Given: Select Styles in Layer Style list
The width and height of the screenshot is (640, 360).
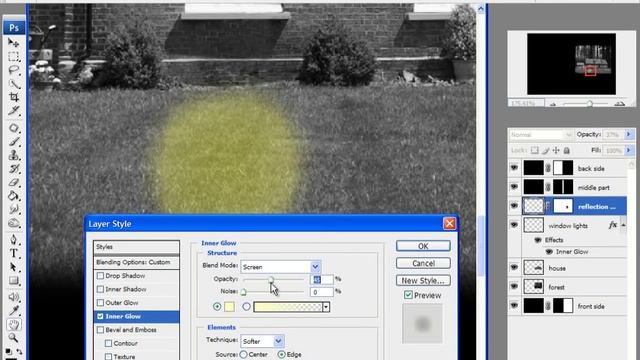Looking at the screenshot, I should pyautogui.click(x=136, y=247).
